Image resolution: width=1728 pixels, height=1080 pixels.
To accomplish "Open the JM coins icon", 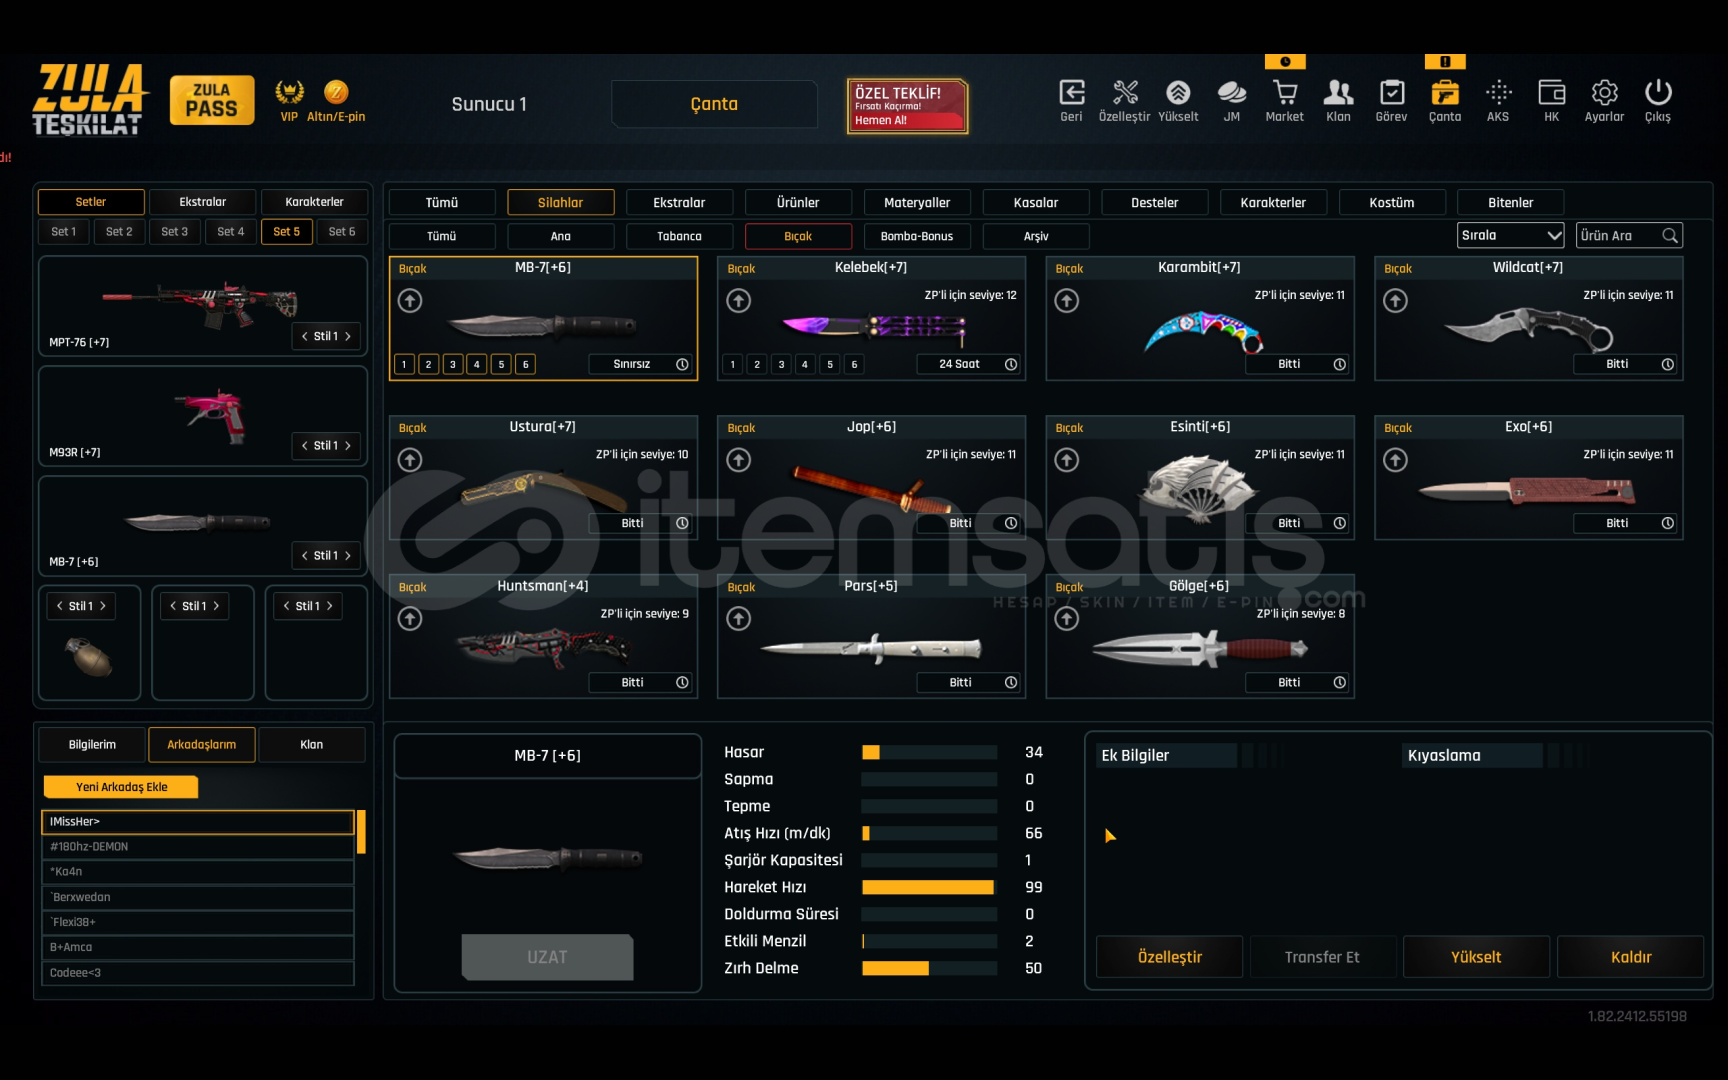I will [x=1232, y=93].
